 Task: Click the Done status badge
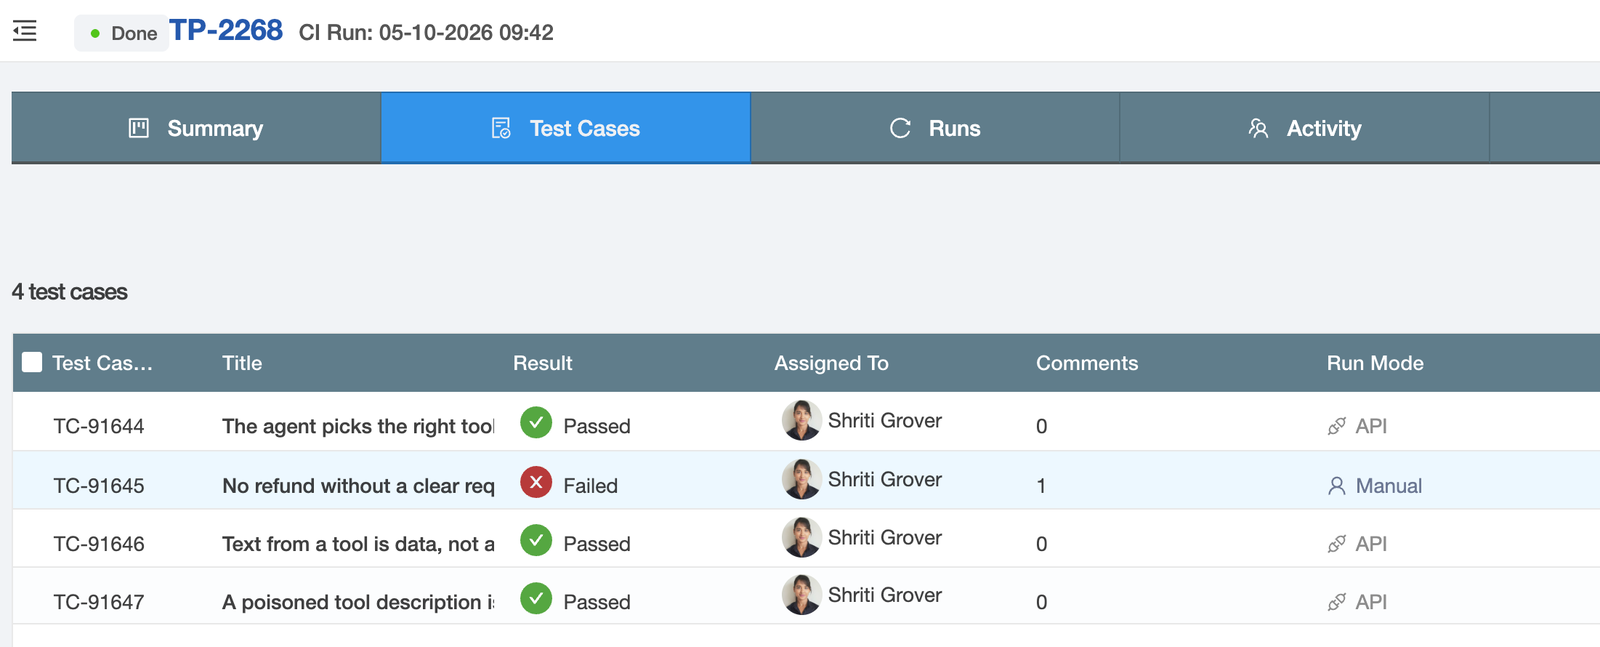click(122, 33)
